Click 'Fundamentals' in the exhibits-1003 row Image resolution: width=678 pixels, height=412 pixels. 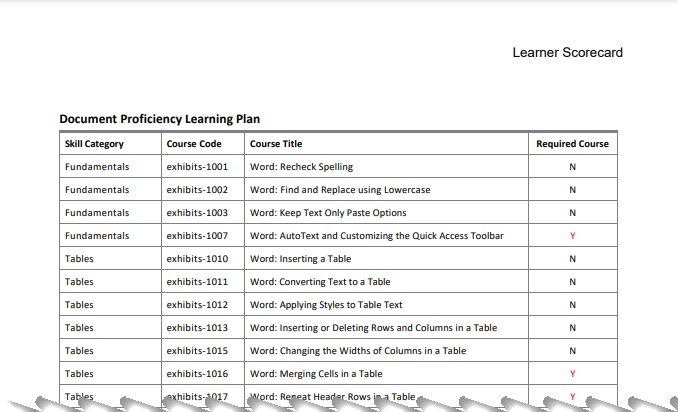97,213
